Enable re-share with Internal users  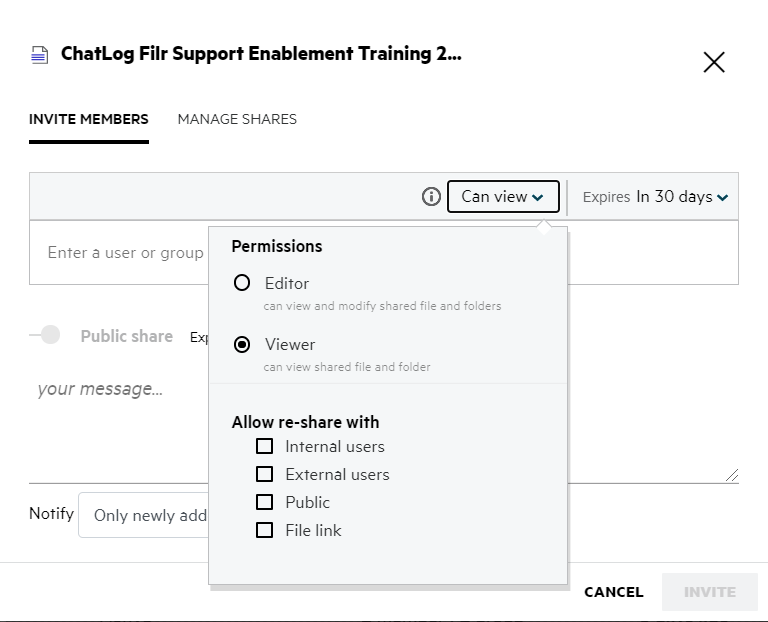(265, 446)
